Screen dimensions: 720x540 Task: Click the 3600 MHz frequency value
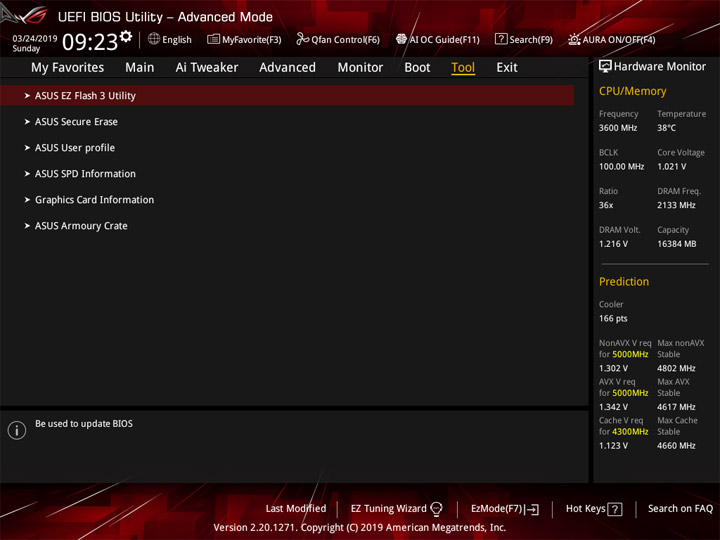(618, 128)
